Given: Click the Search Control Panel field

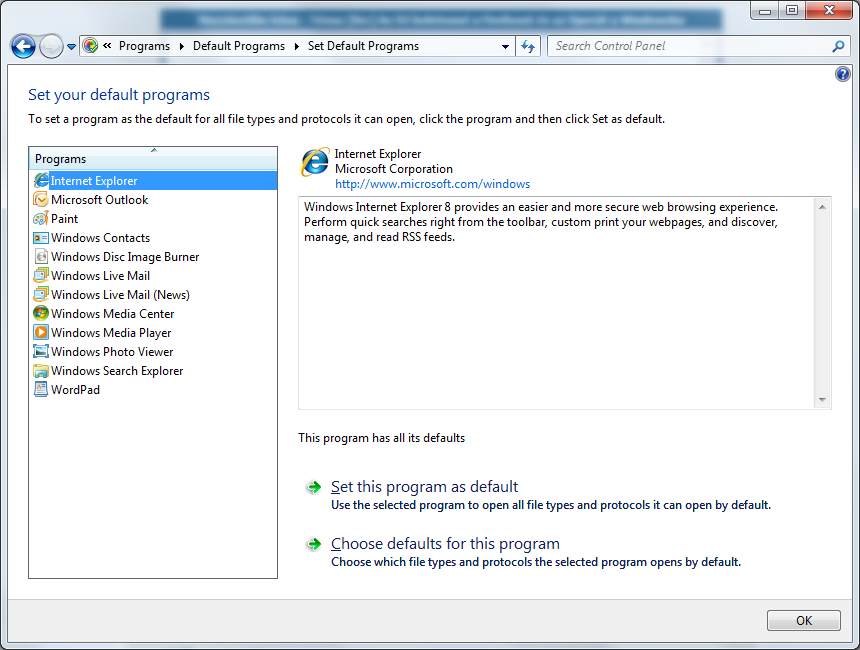Looking at the screenshot, I should pyautogui.click(x=691, y=46).
